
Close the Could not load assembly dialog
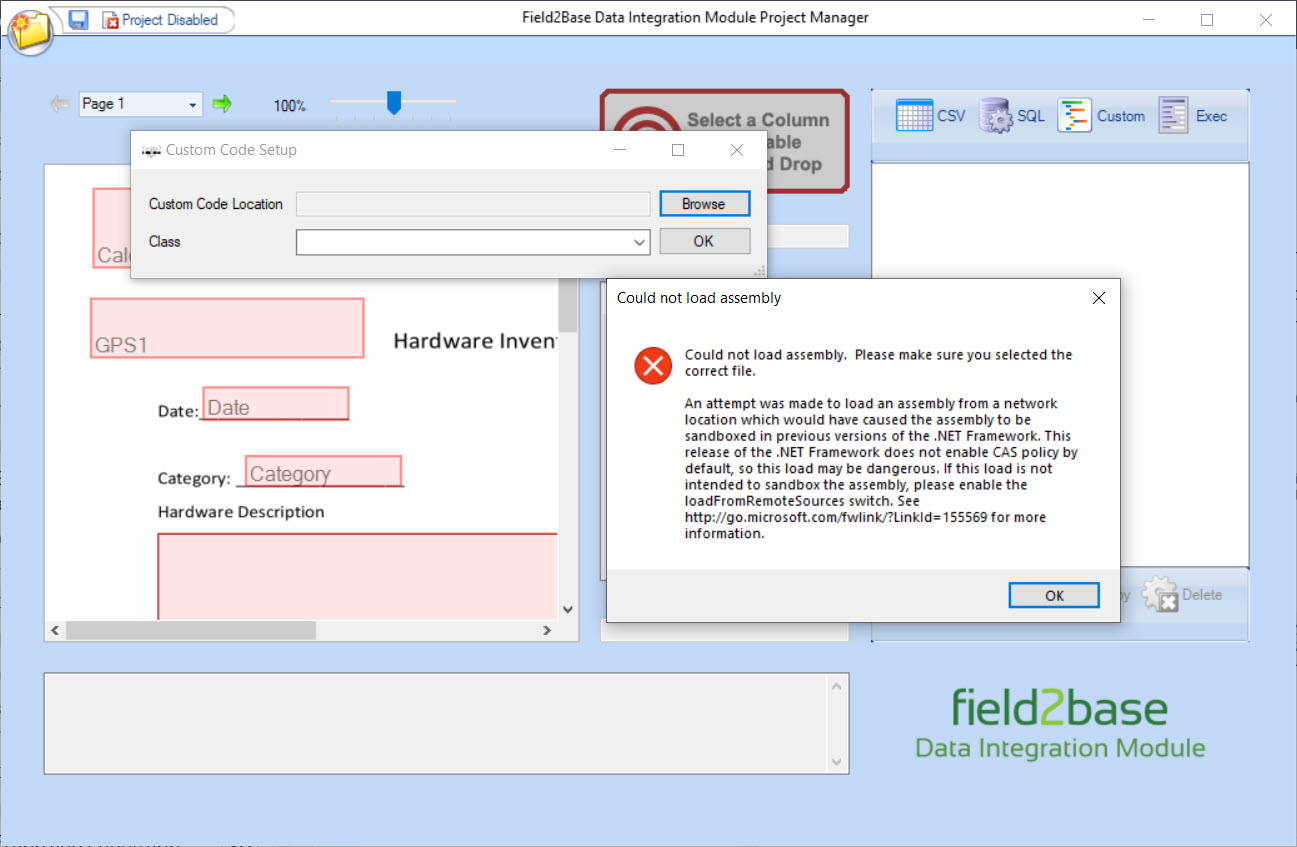(1099, 298)
